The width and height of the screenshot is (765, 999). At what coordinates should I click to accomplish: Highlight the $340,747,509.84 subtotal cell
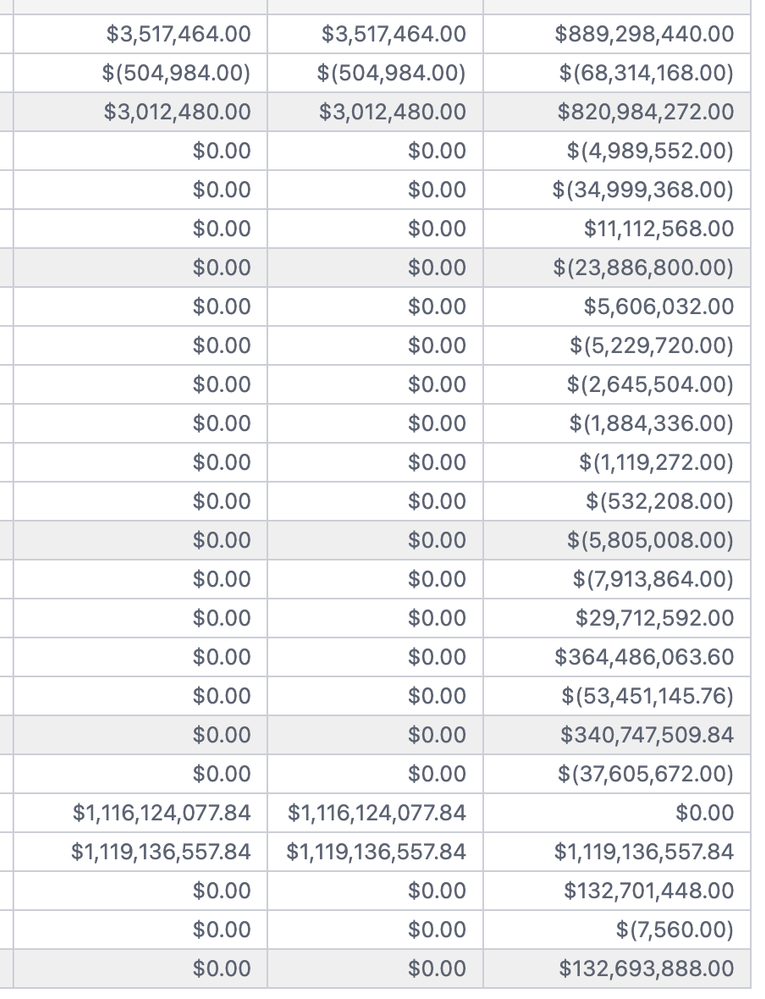(x=646, y=735)
